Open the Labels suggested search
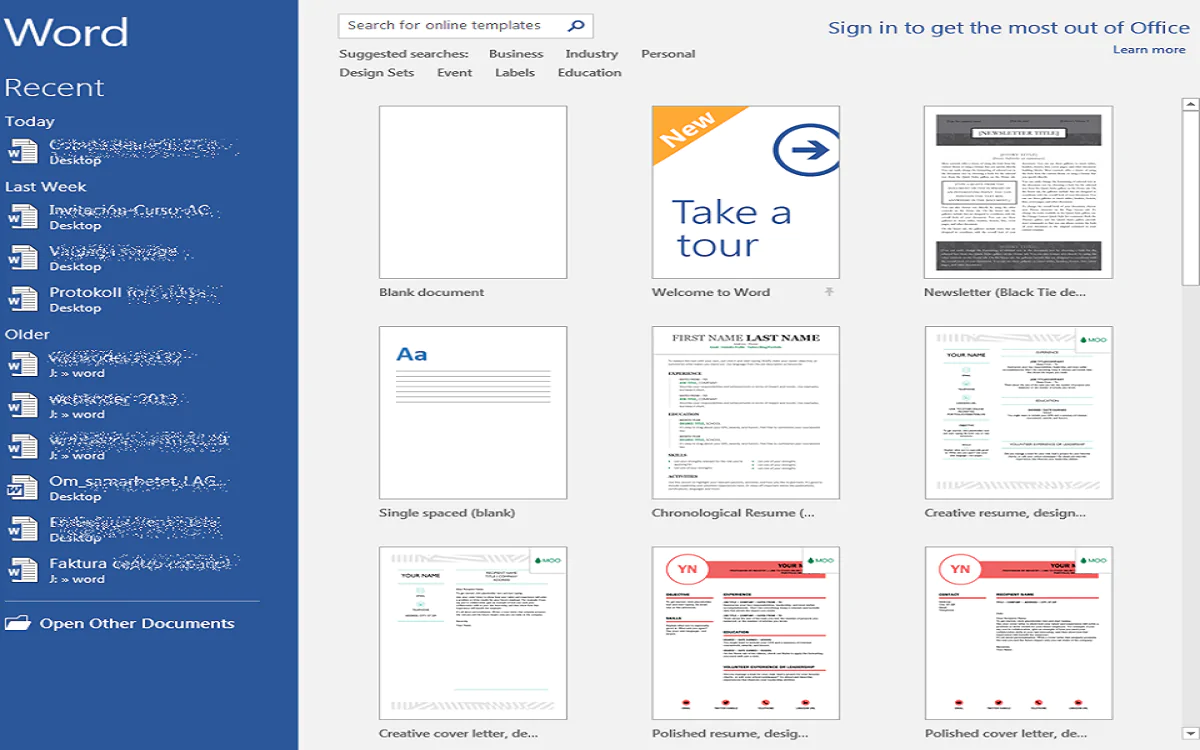This screenshot has height=750, width=1200. coord(515,73)
